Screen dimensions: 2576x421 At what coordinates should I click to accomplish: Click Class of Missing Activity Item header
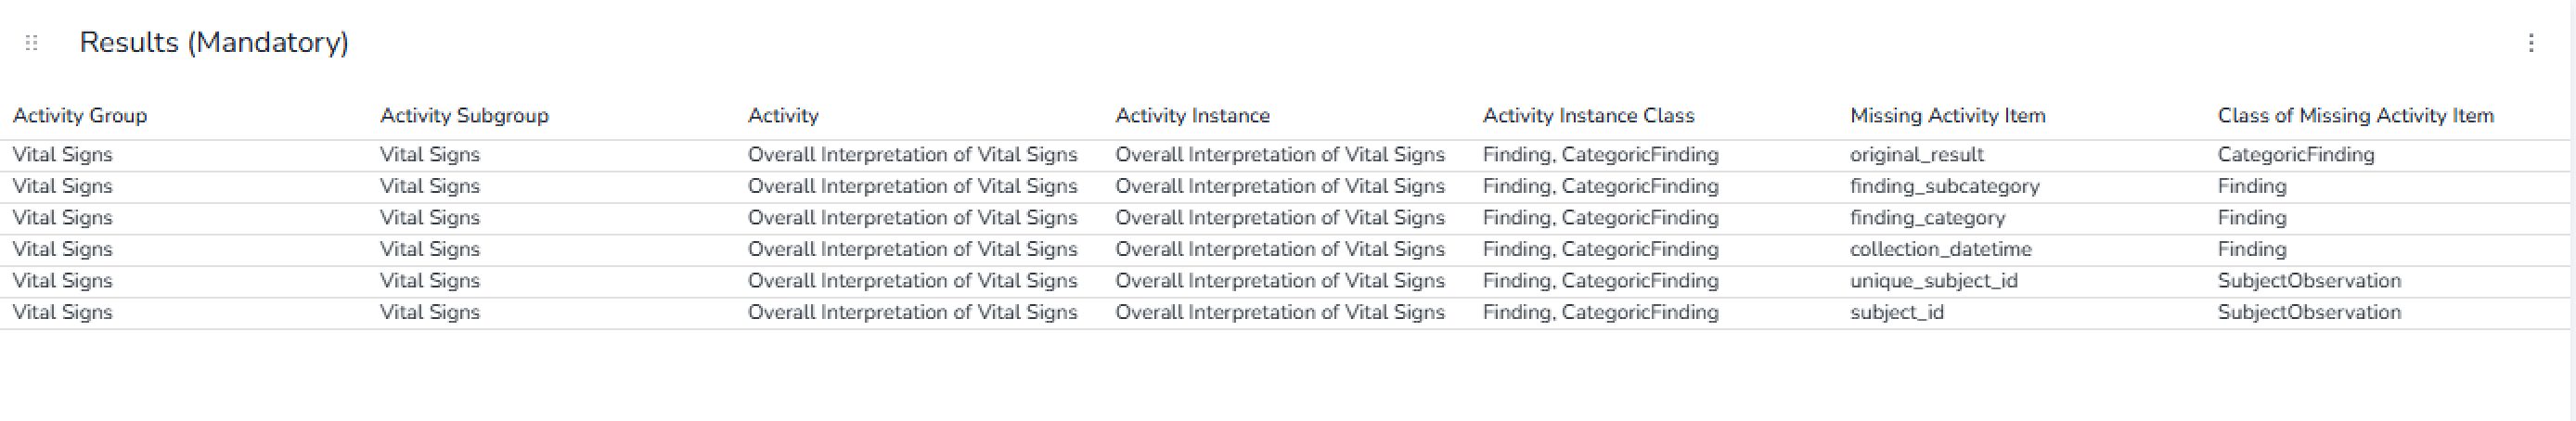2355,116
